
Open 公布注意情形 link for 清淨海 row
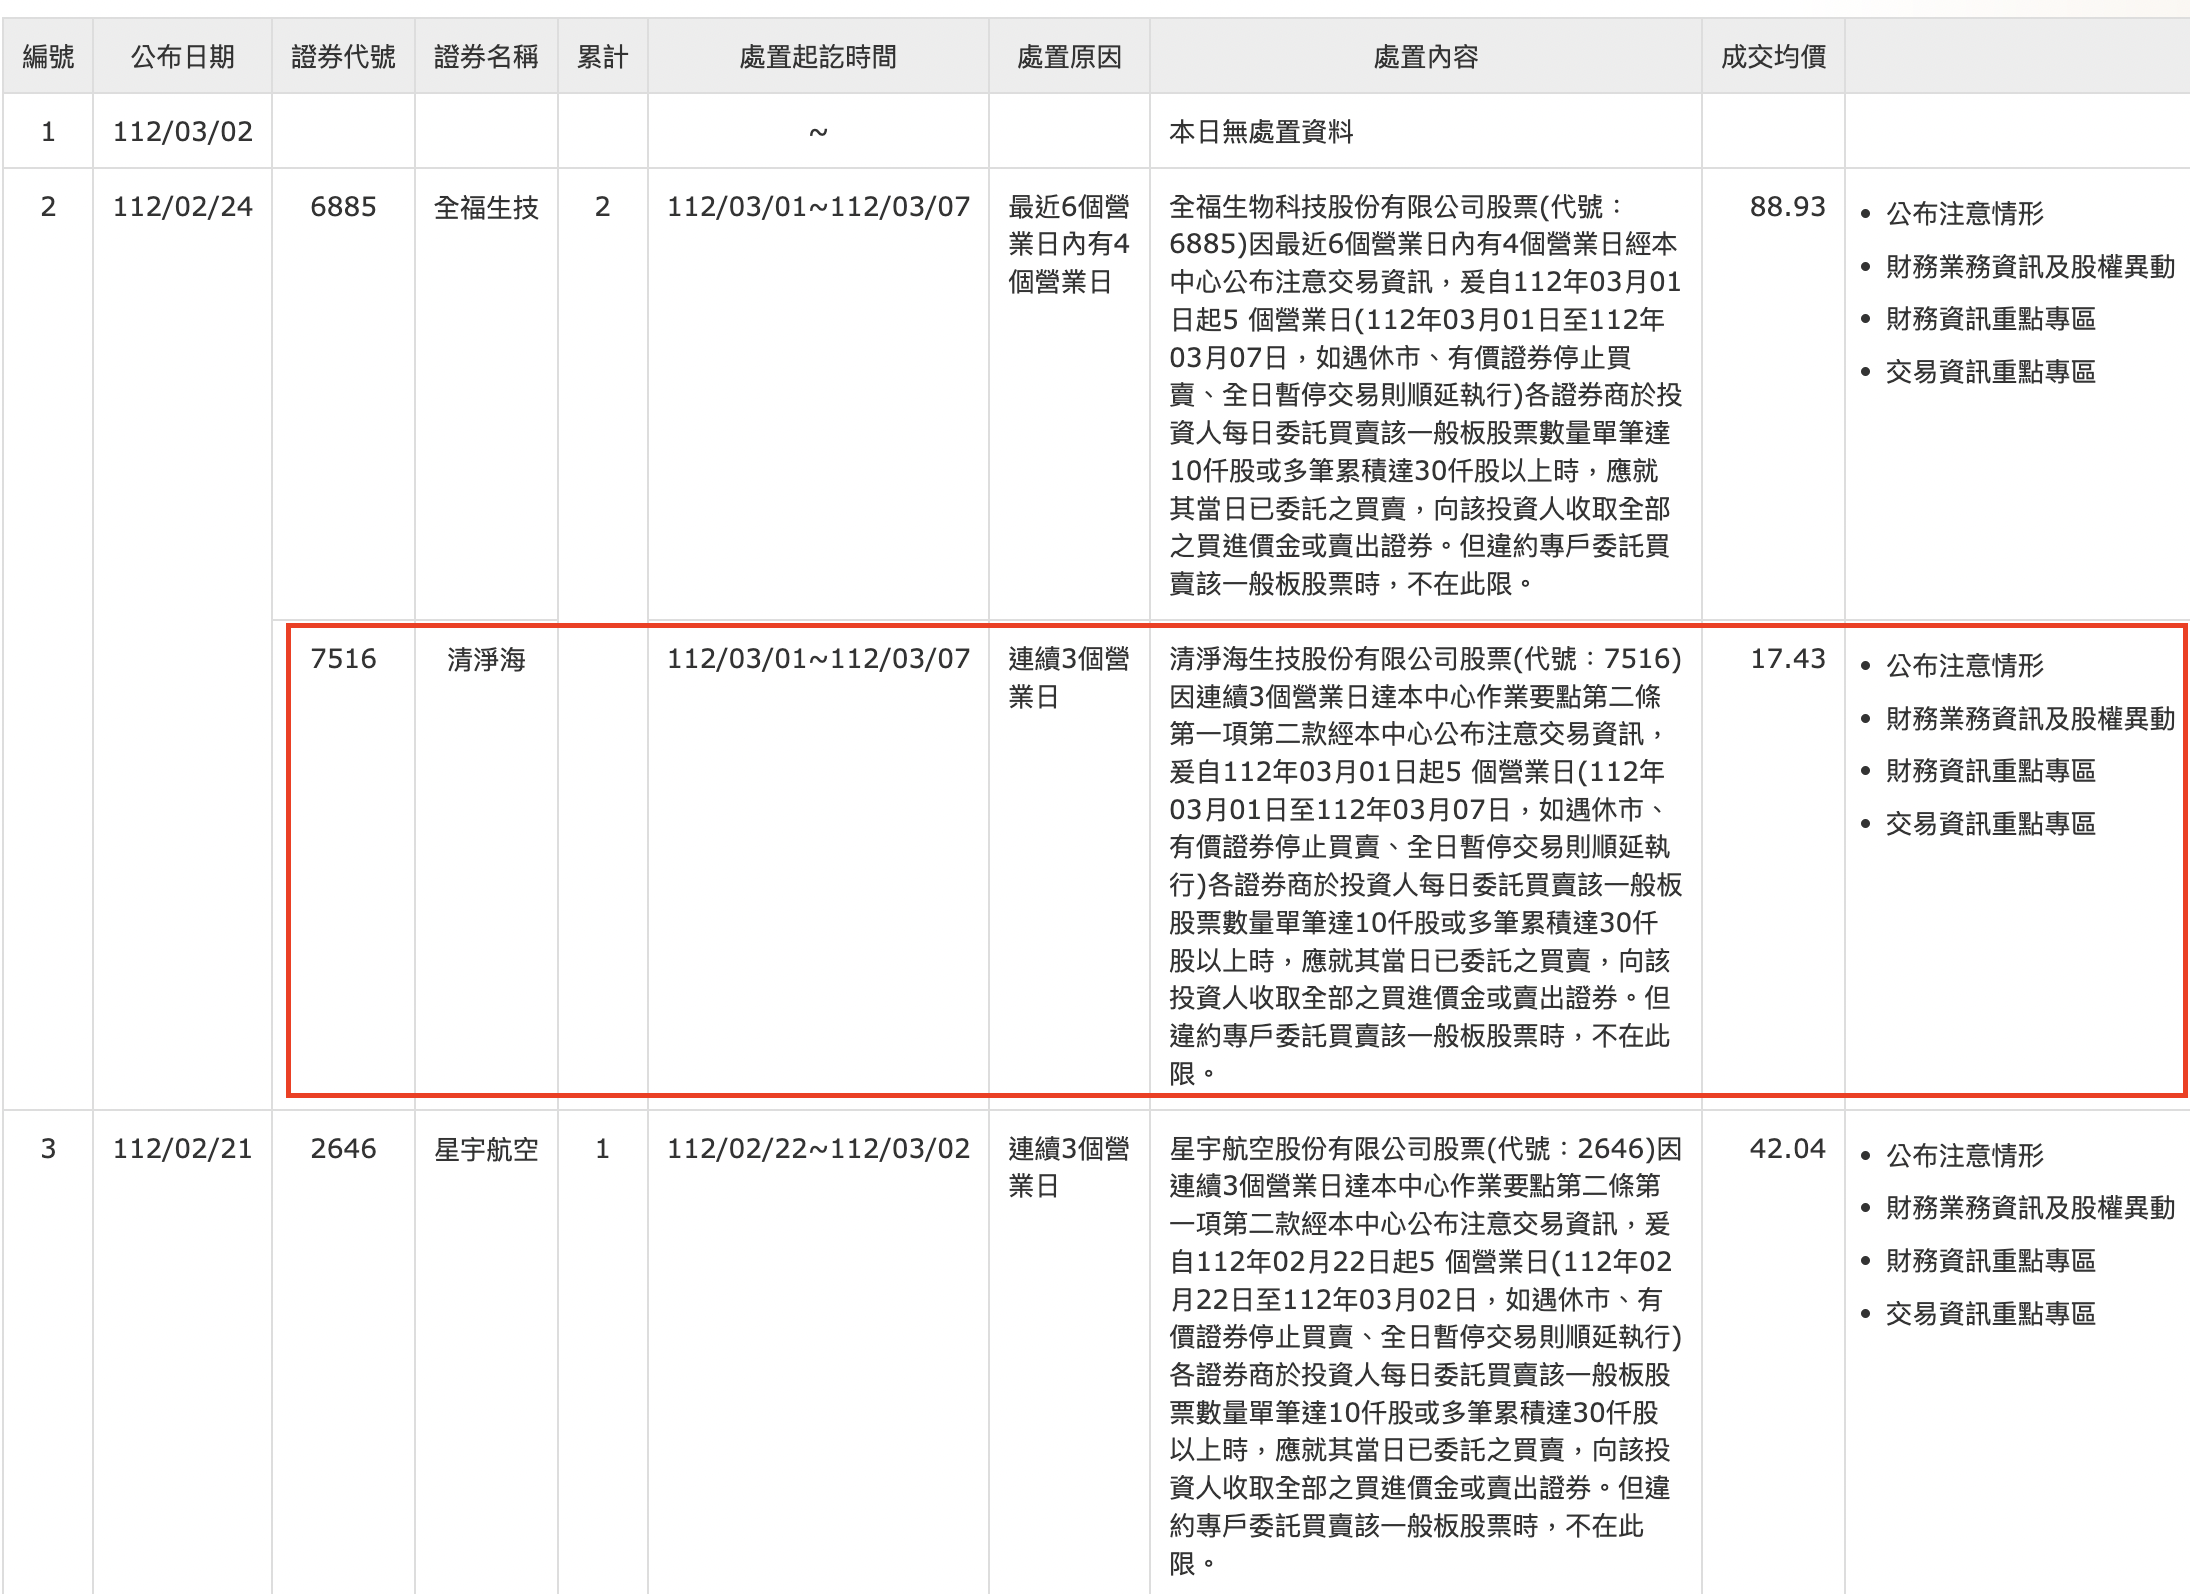pyautogui.click(x=1964, y=665)
